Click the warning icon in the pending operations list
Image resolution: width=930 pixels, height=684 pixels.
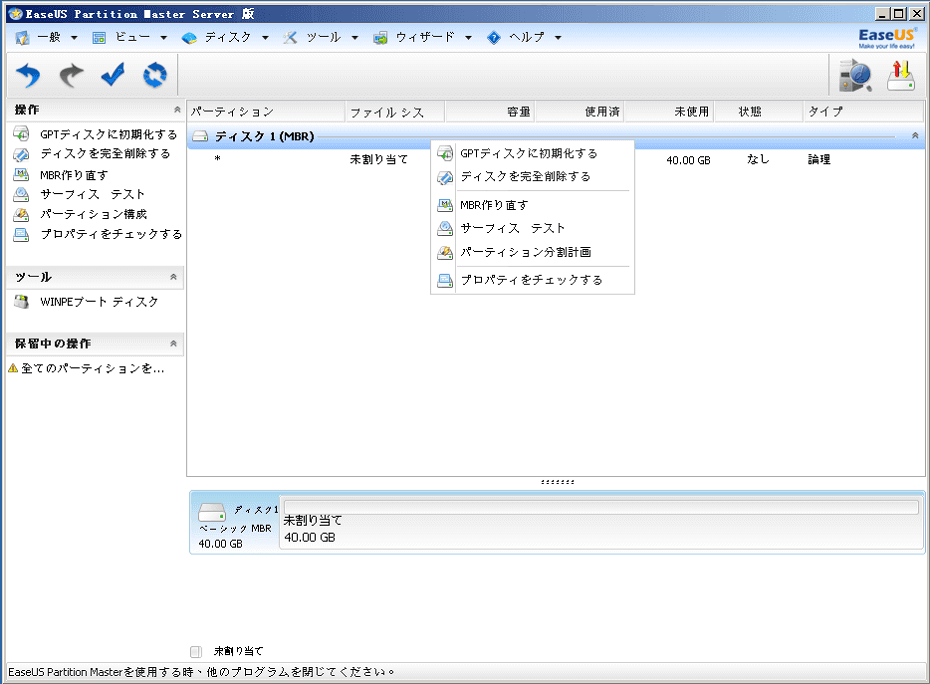click(x=13, y=368)
